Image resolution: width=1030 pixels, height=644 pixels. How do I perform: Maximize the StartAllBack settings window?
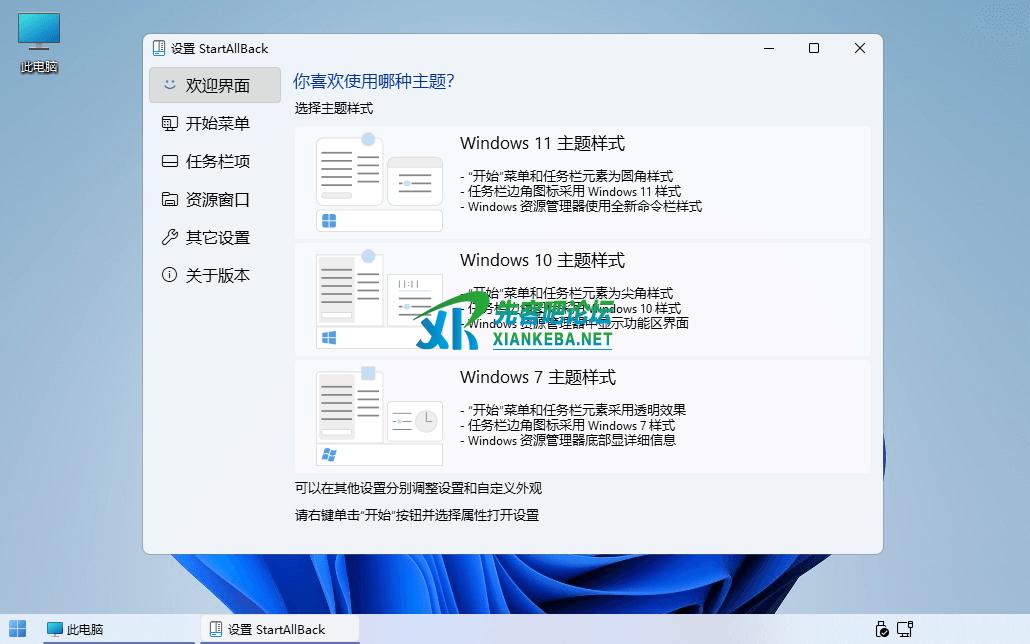[814, 48]
